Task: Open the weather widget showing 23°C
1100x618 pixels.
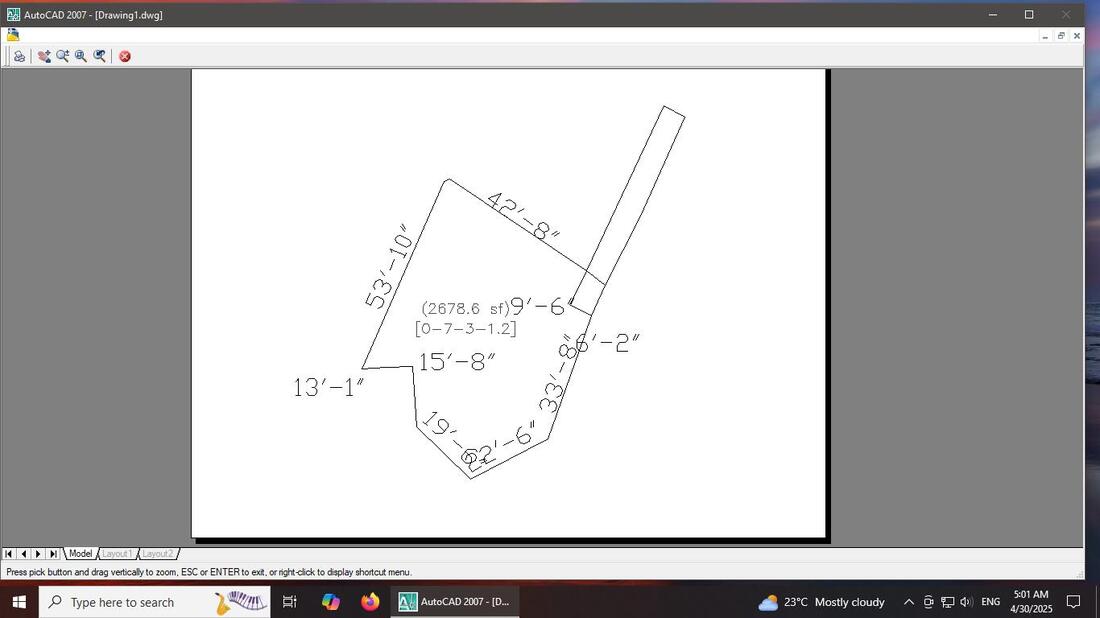Action: pos(821,602)
